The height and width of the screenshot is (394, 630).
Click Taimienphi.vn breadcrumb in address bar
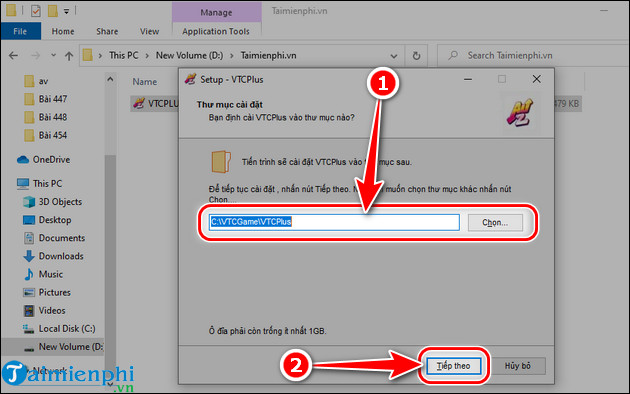pos(268,55)
